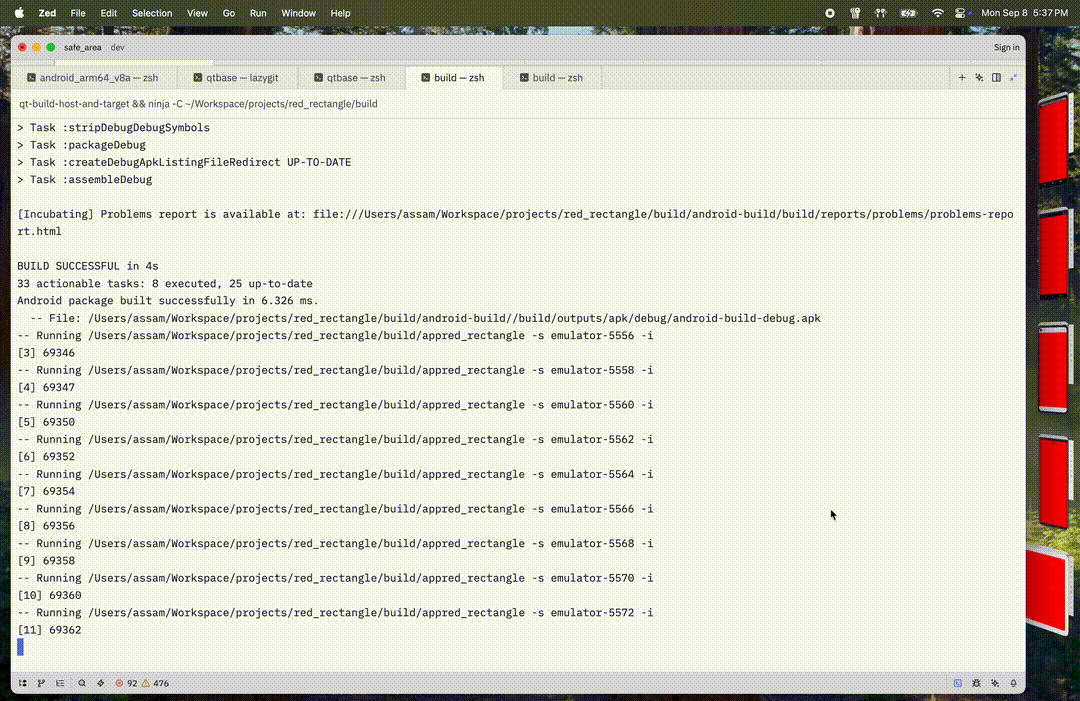This screenshot has width=1080, height=701.
Task: Click the problems-report file URL
Action: (515, 222)
